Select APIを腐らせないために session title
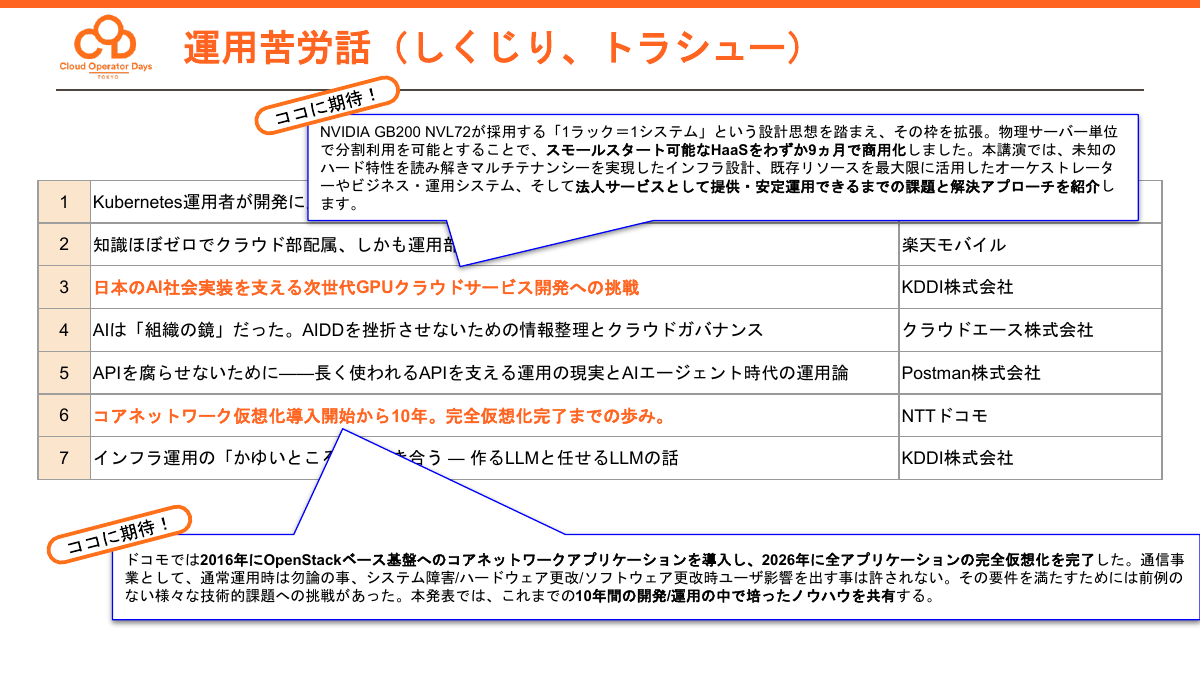The image size is (1200, 675). click(471, 373)
